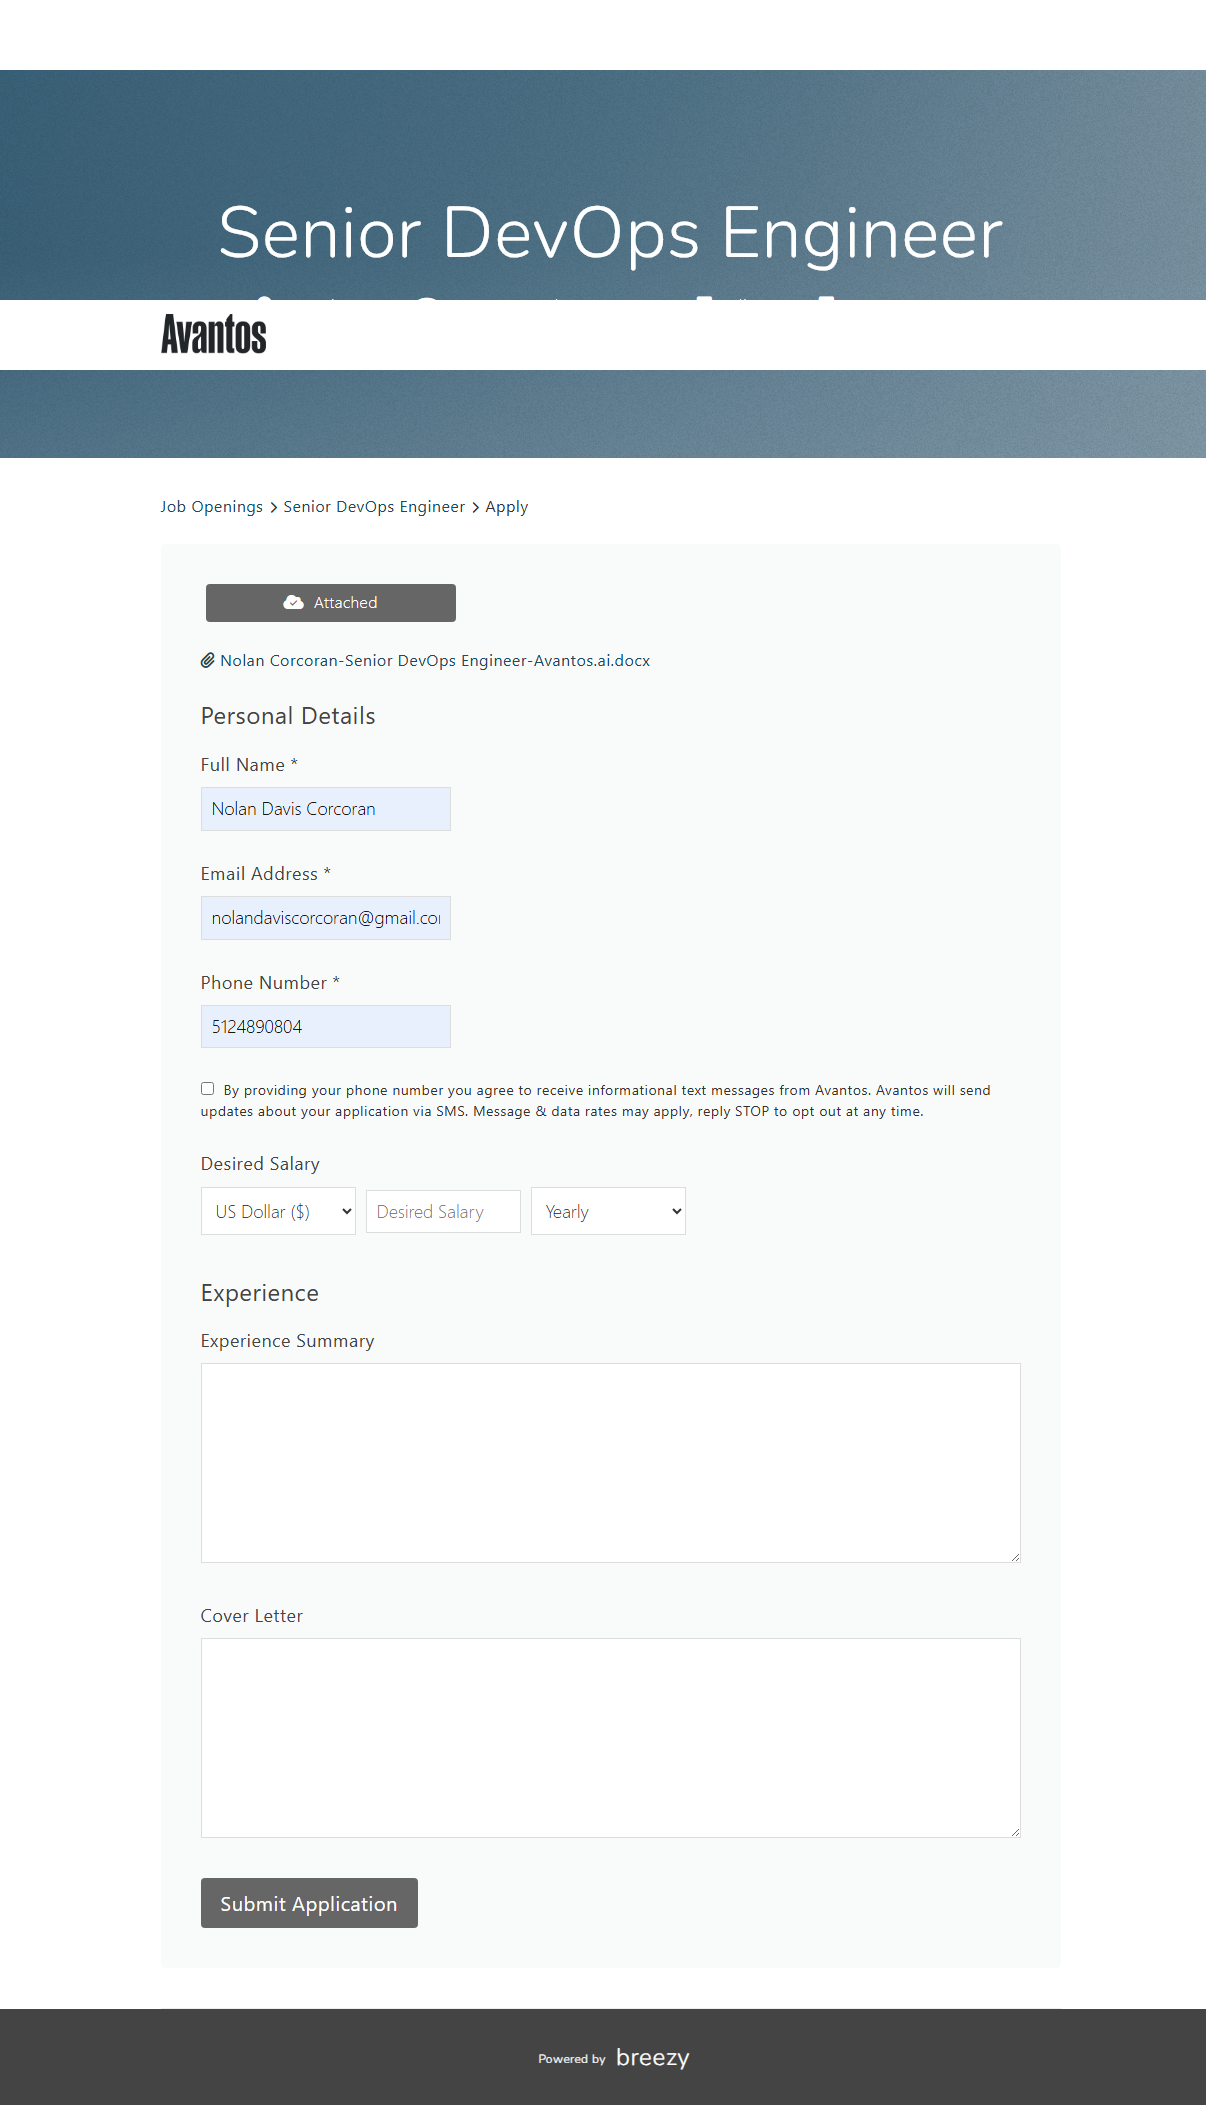The image size is (1206, 2105).
Task: Grab the Cover Letter textarea resize handle
Action: coord(1015,1832)
